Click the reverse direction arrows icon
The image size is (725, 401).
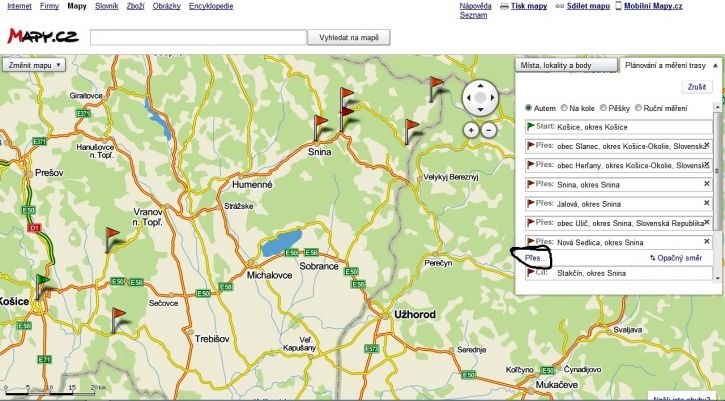point(652,258)
